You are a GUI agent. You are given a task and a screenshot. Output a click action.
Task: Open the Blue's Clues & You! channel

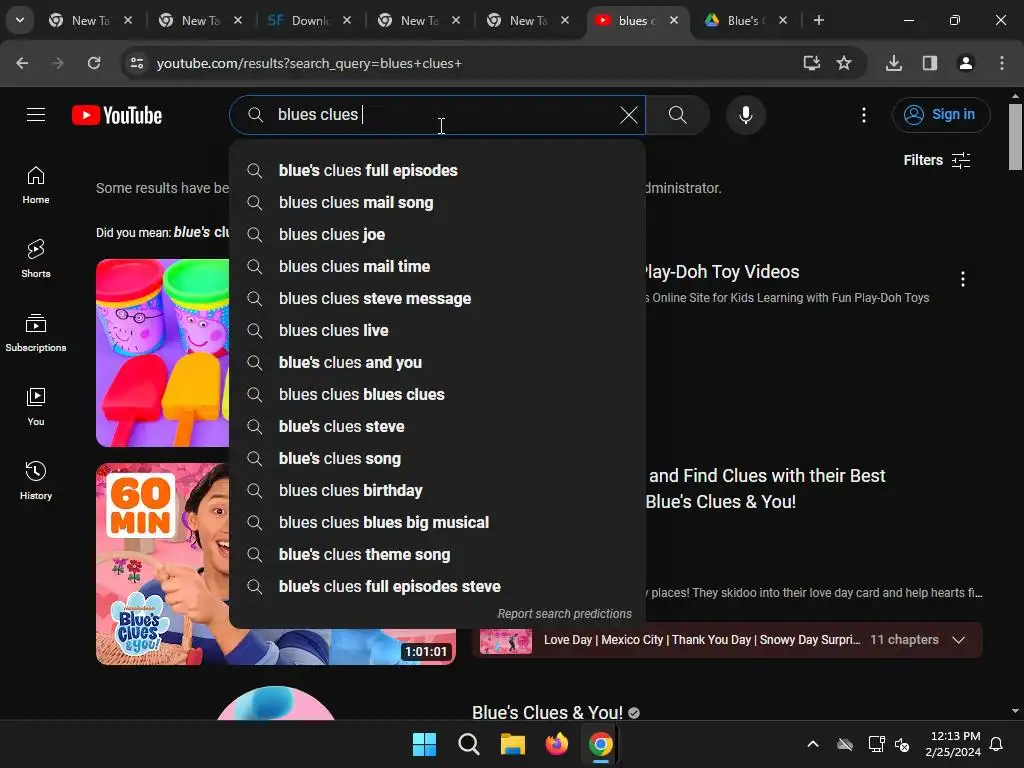click(x=547, y=712)
